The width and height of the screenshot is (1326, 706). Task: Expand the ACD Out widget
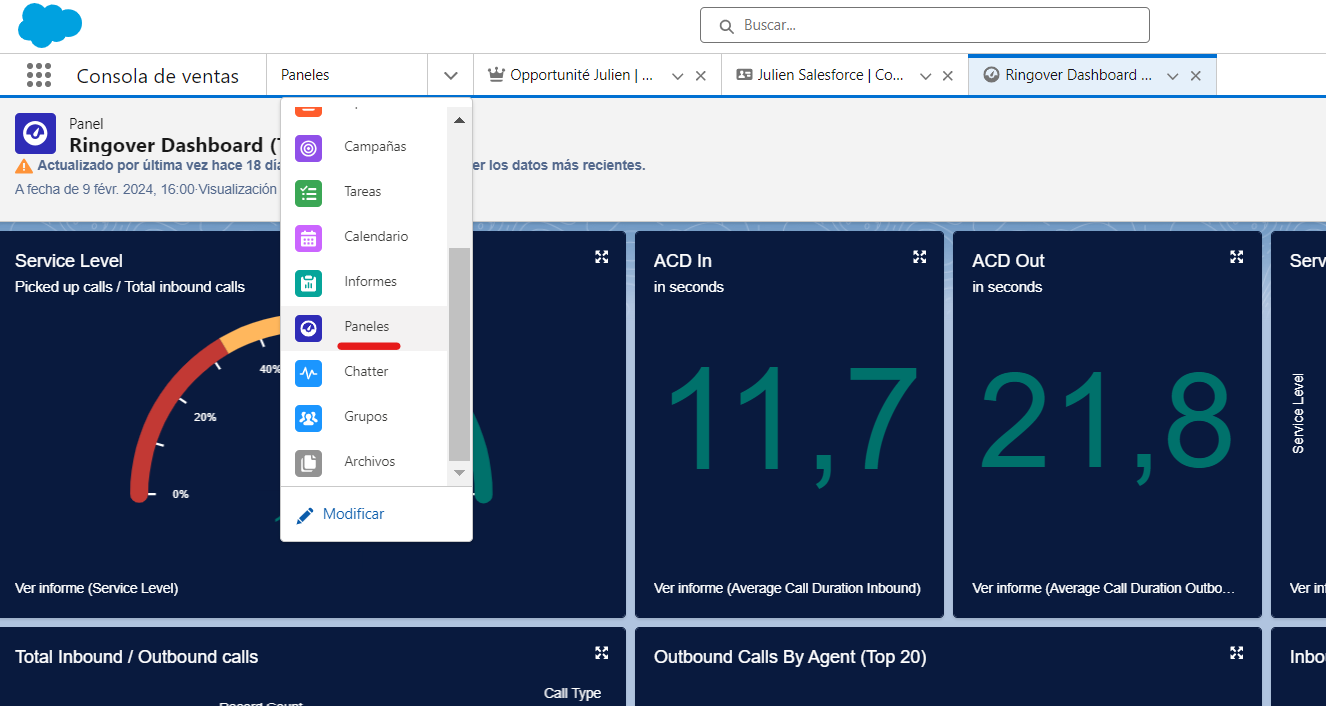click(x=1237, y=257)
